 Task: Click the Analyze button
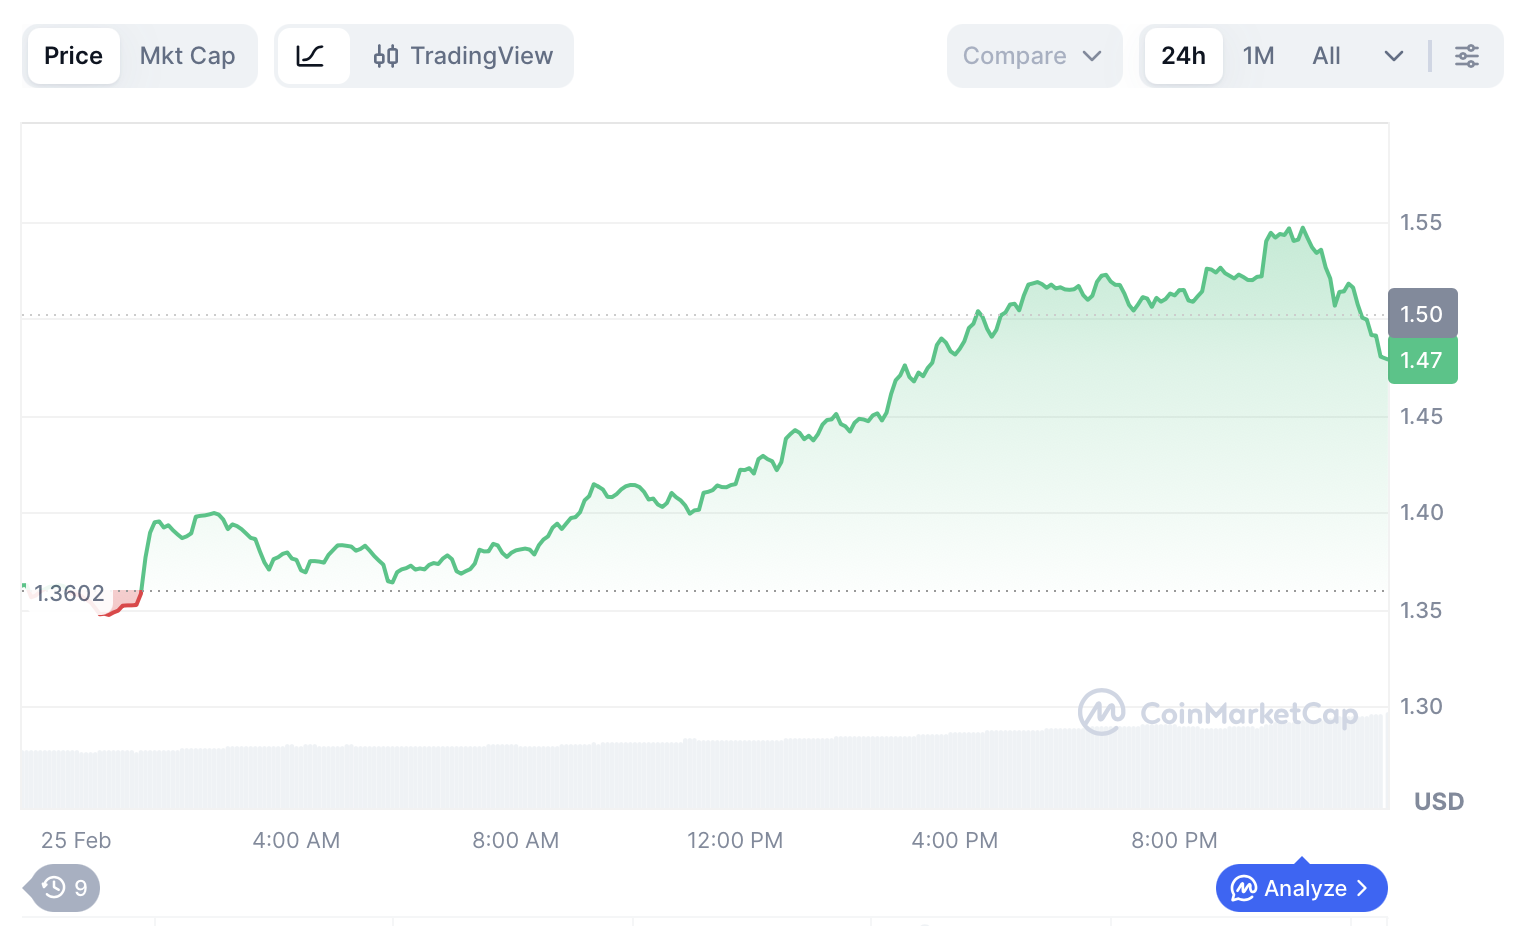coord(1301,888)
